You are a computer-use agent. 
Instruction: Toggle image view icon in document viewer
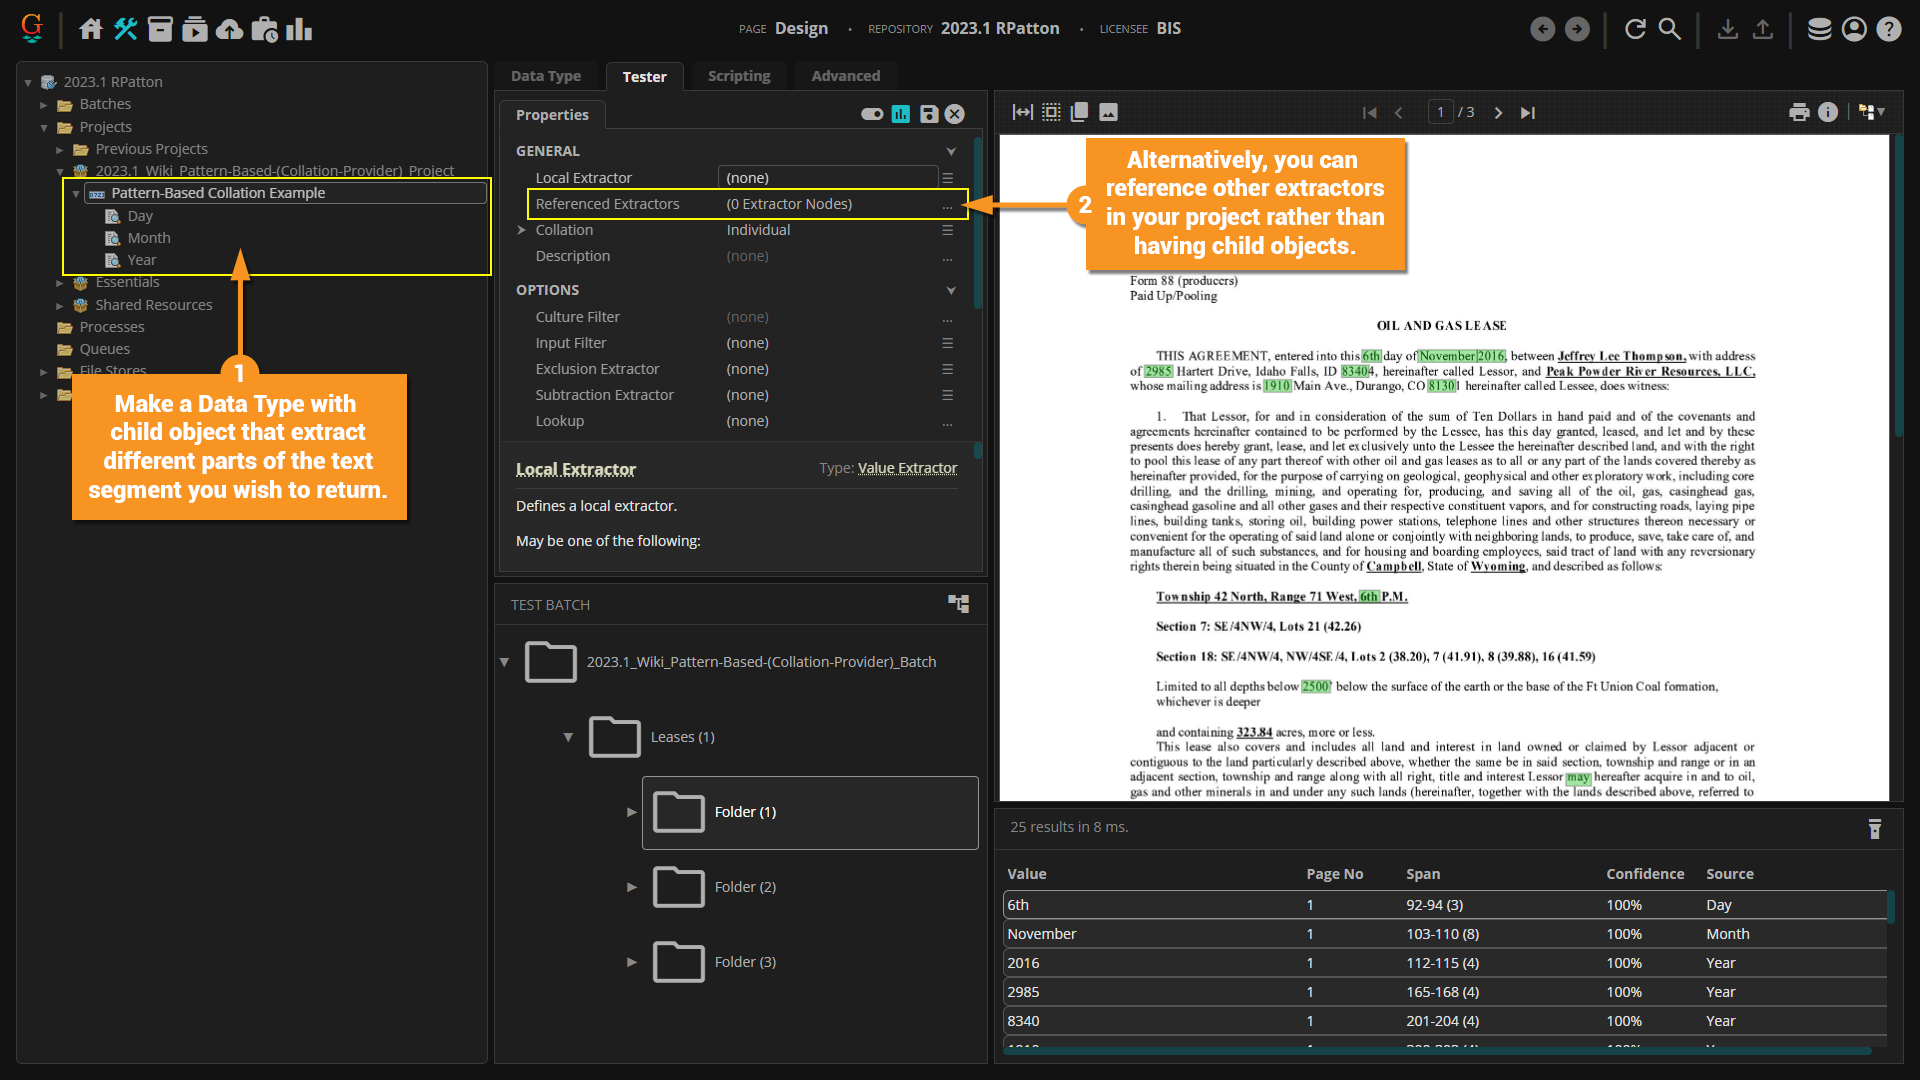click(x=1108, y=112)
